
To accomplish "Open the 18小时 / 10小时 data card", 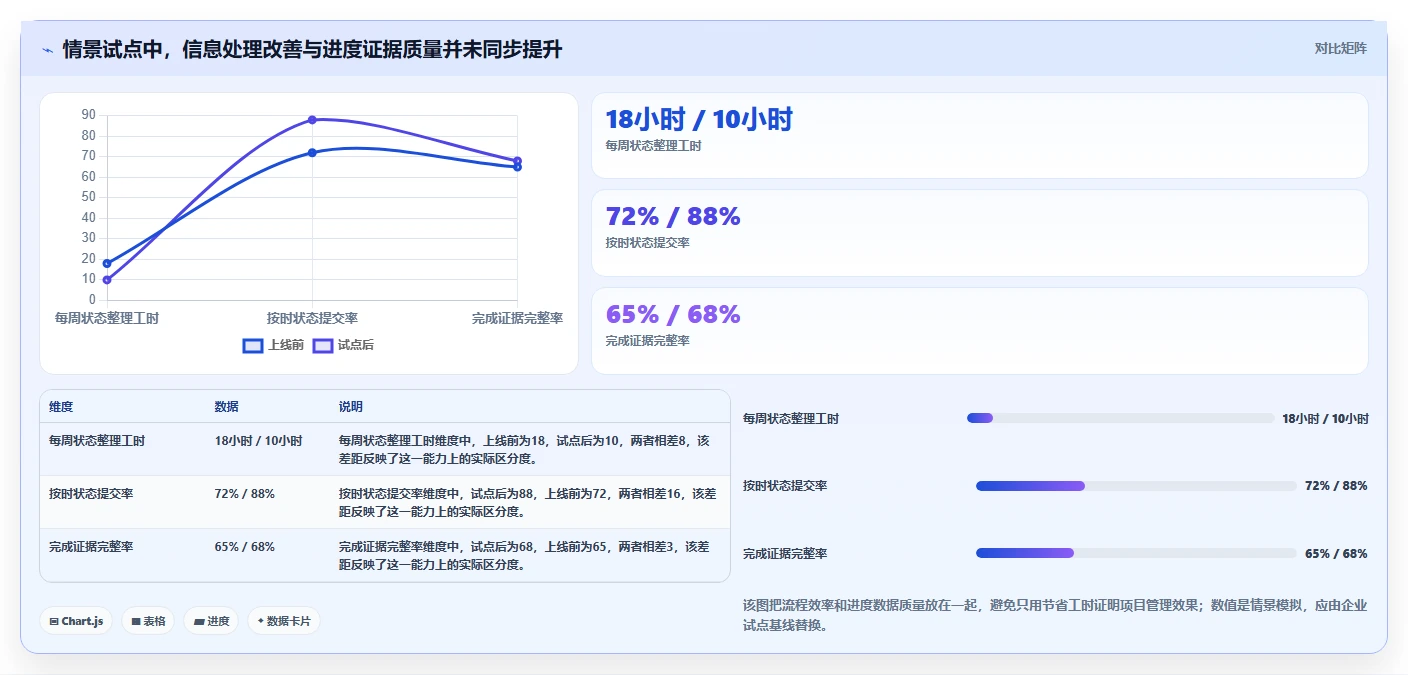I will (x=979, y=135).
